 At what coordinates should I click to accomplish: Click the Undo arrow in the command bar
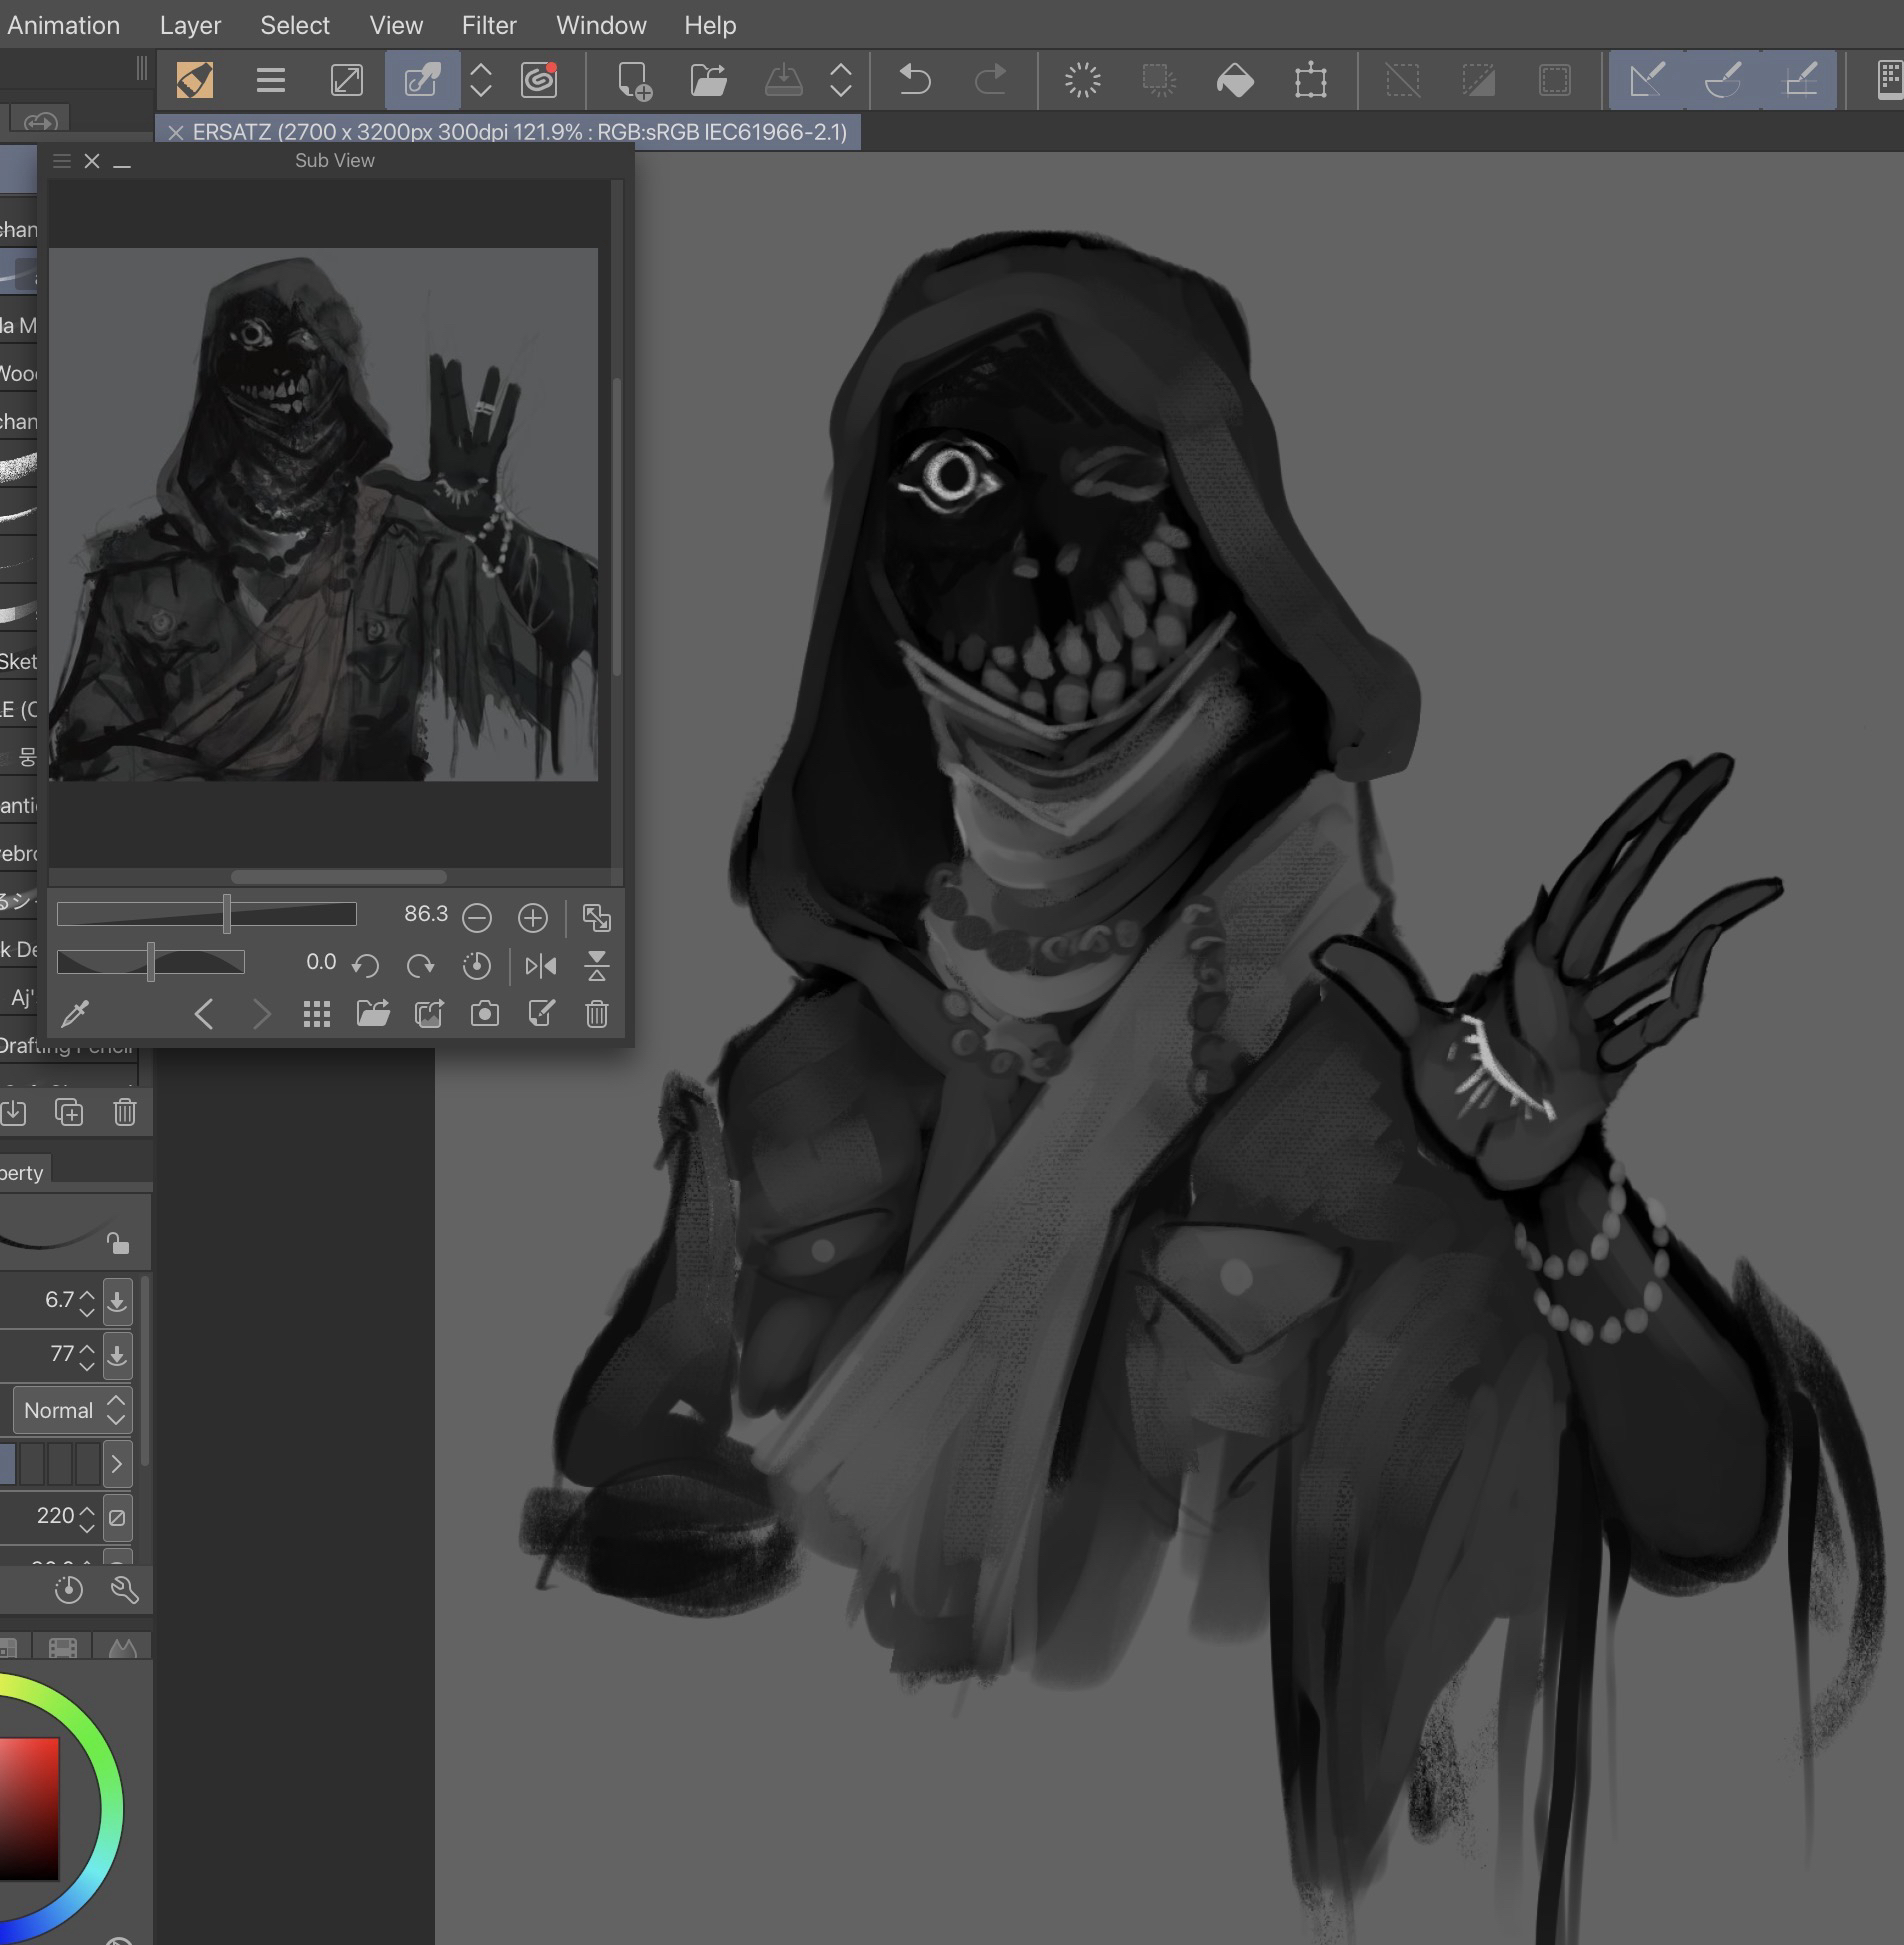[914, 80]
